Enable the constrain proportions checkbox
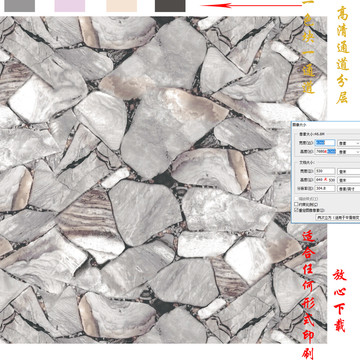The image size is (360, 360). 296,204
